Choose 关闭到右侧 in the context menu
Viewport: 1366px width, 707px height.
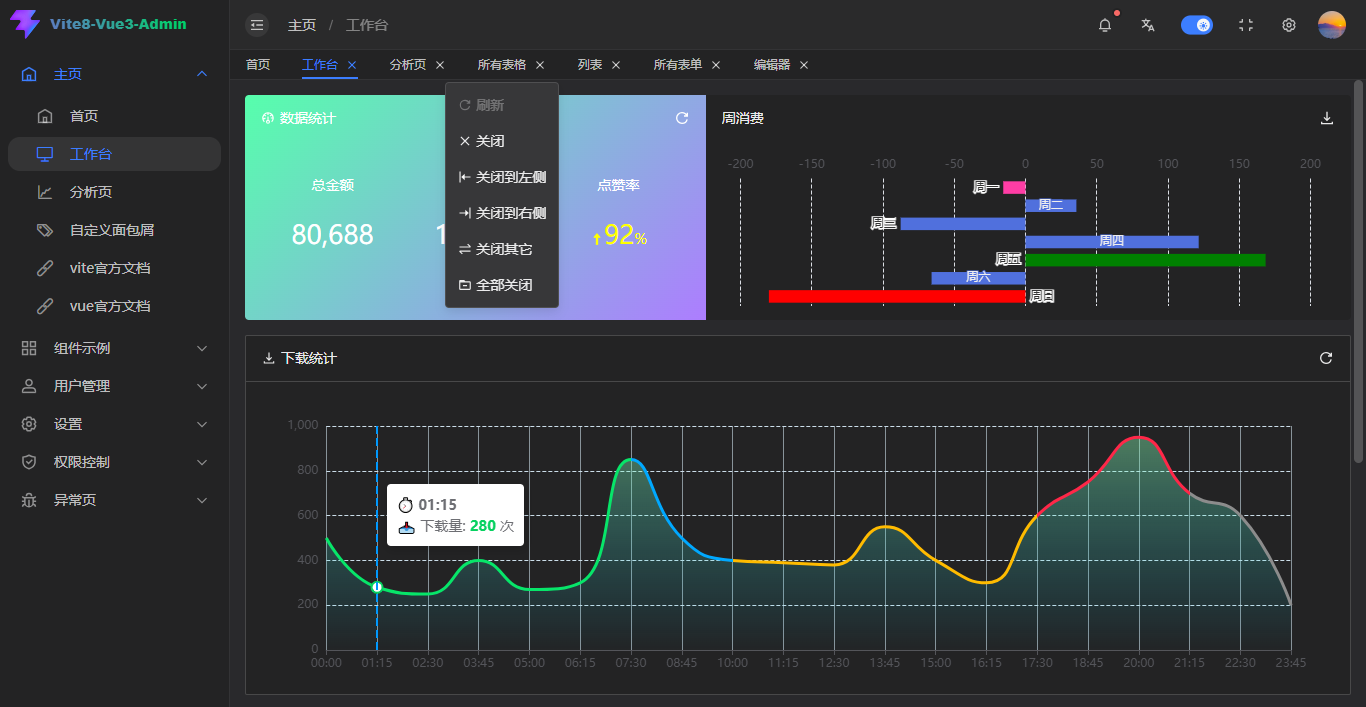pos(502,213)
